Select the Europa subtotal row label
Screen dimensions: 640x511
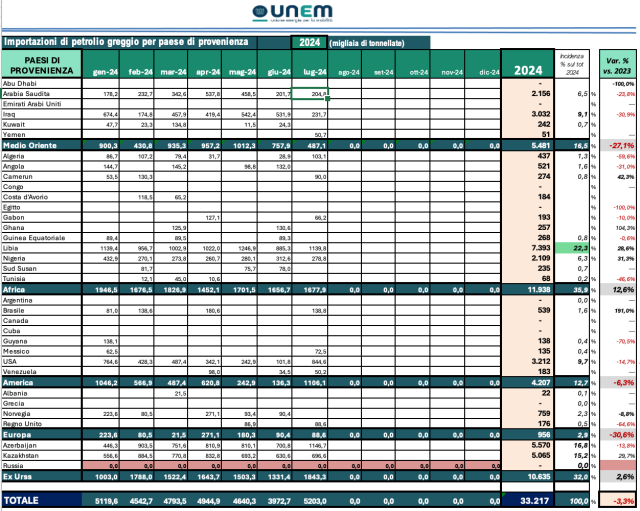(20, 435)
